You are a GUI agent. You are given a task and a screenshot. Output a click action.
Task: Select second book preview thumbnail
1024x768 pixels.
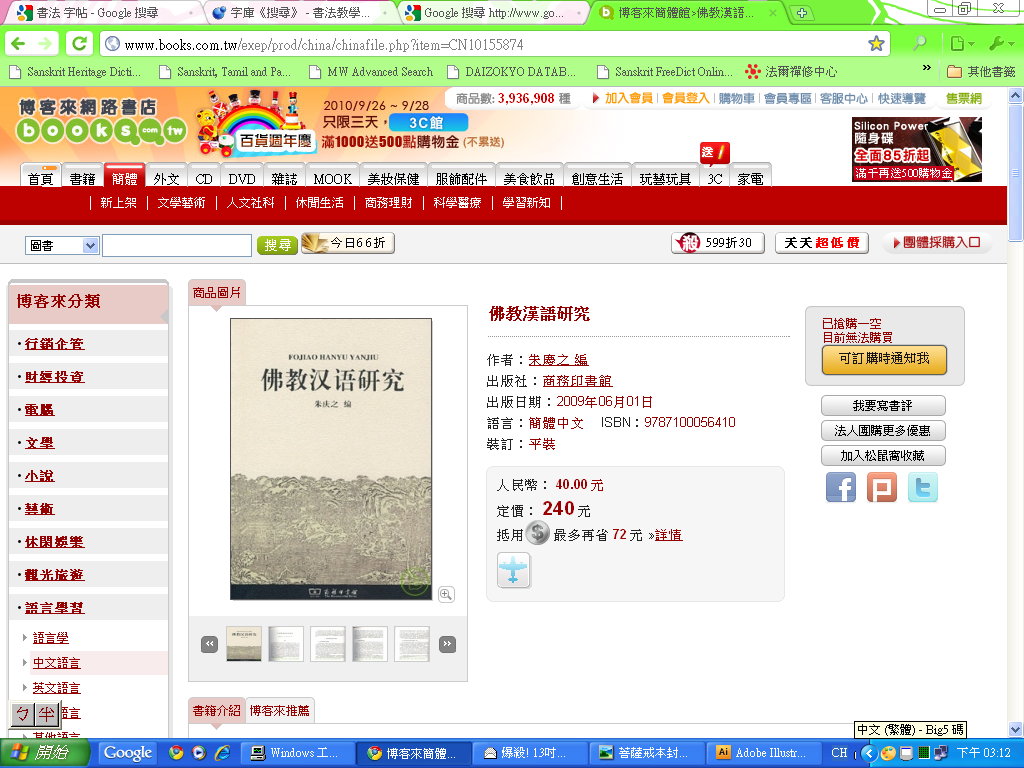pos(286,644)
